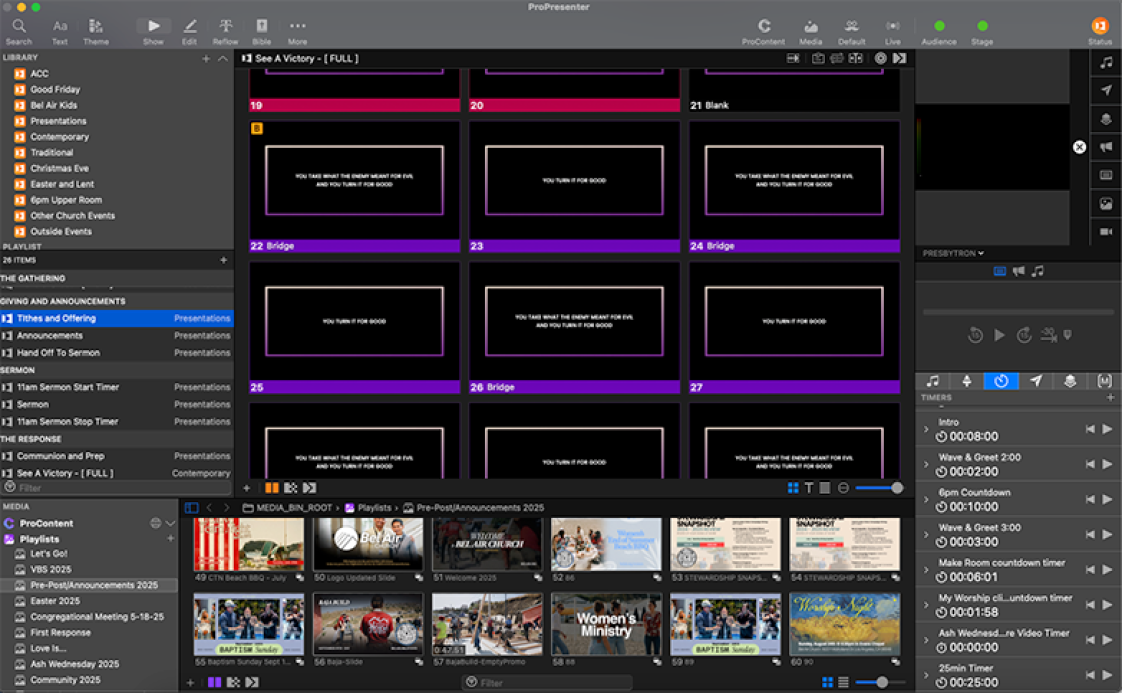Select the Women's Ministry media thumbnail
Image resolution: width=1122 pixels, height=693 pixels.
coord(606,624)
